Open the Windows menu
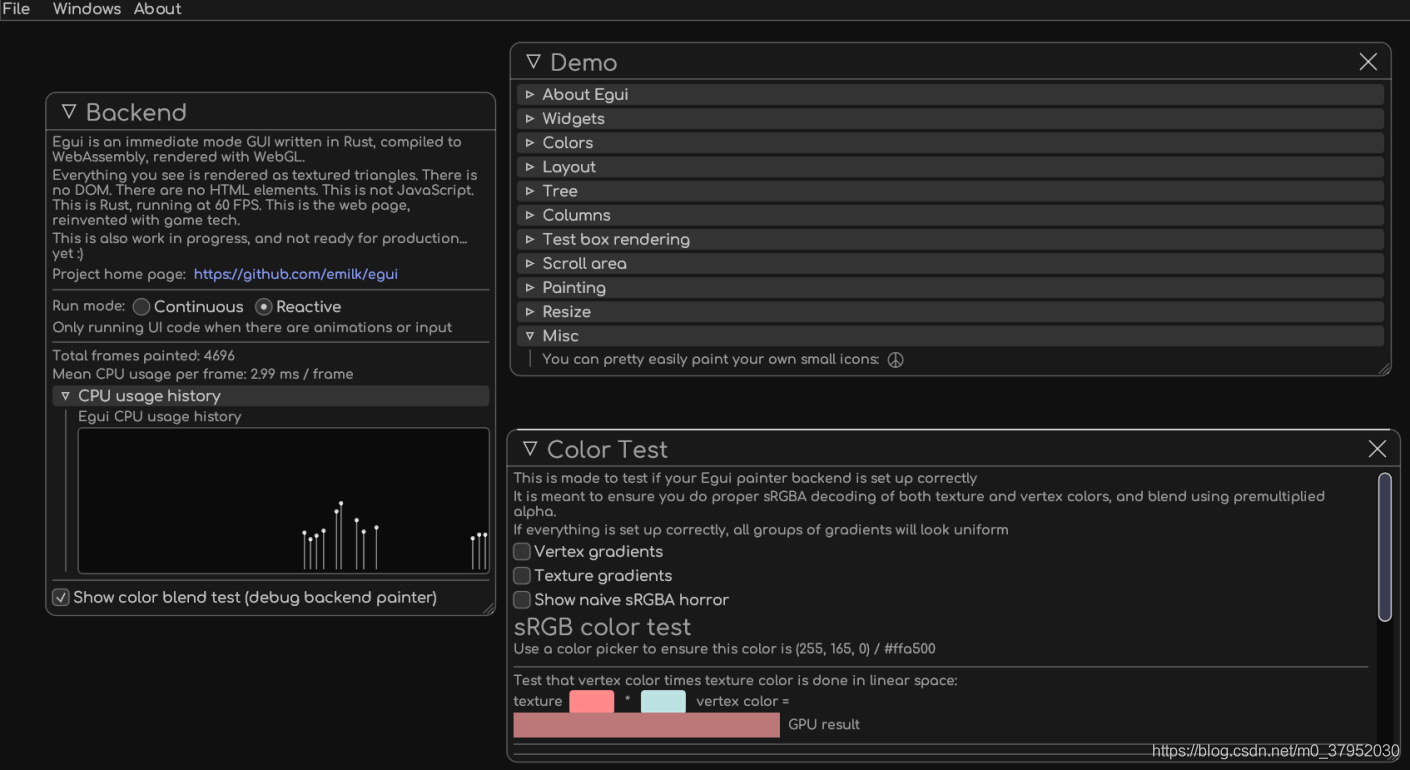Screen dimensions: 1410x770 (86, 9)
